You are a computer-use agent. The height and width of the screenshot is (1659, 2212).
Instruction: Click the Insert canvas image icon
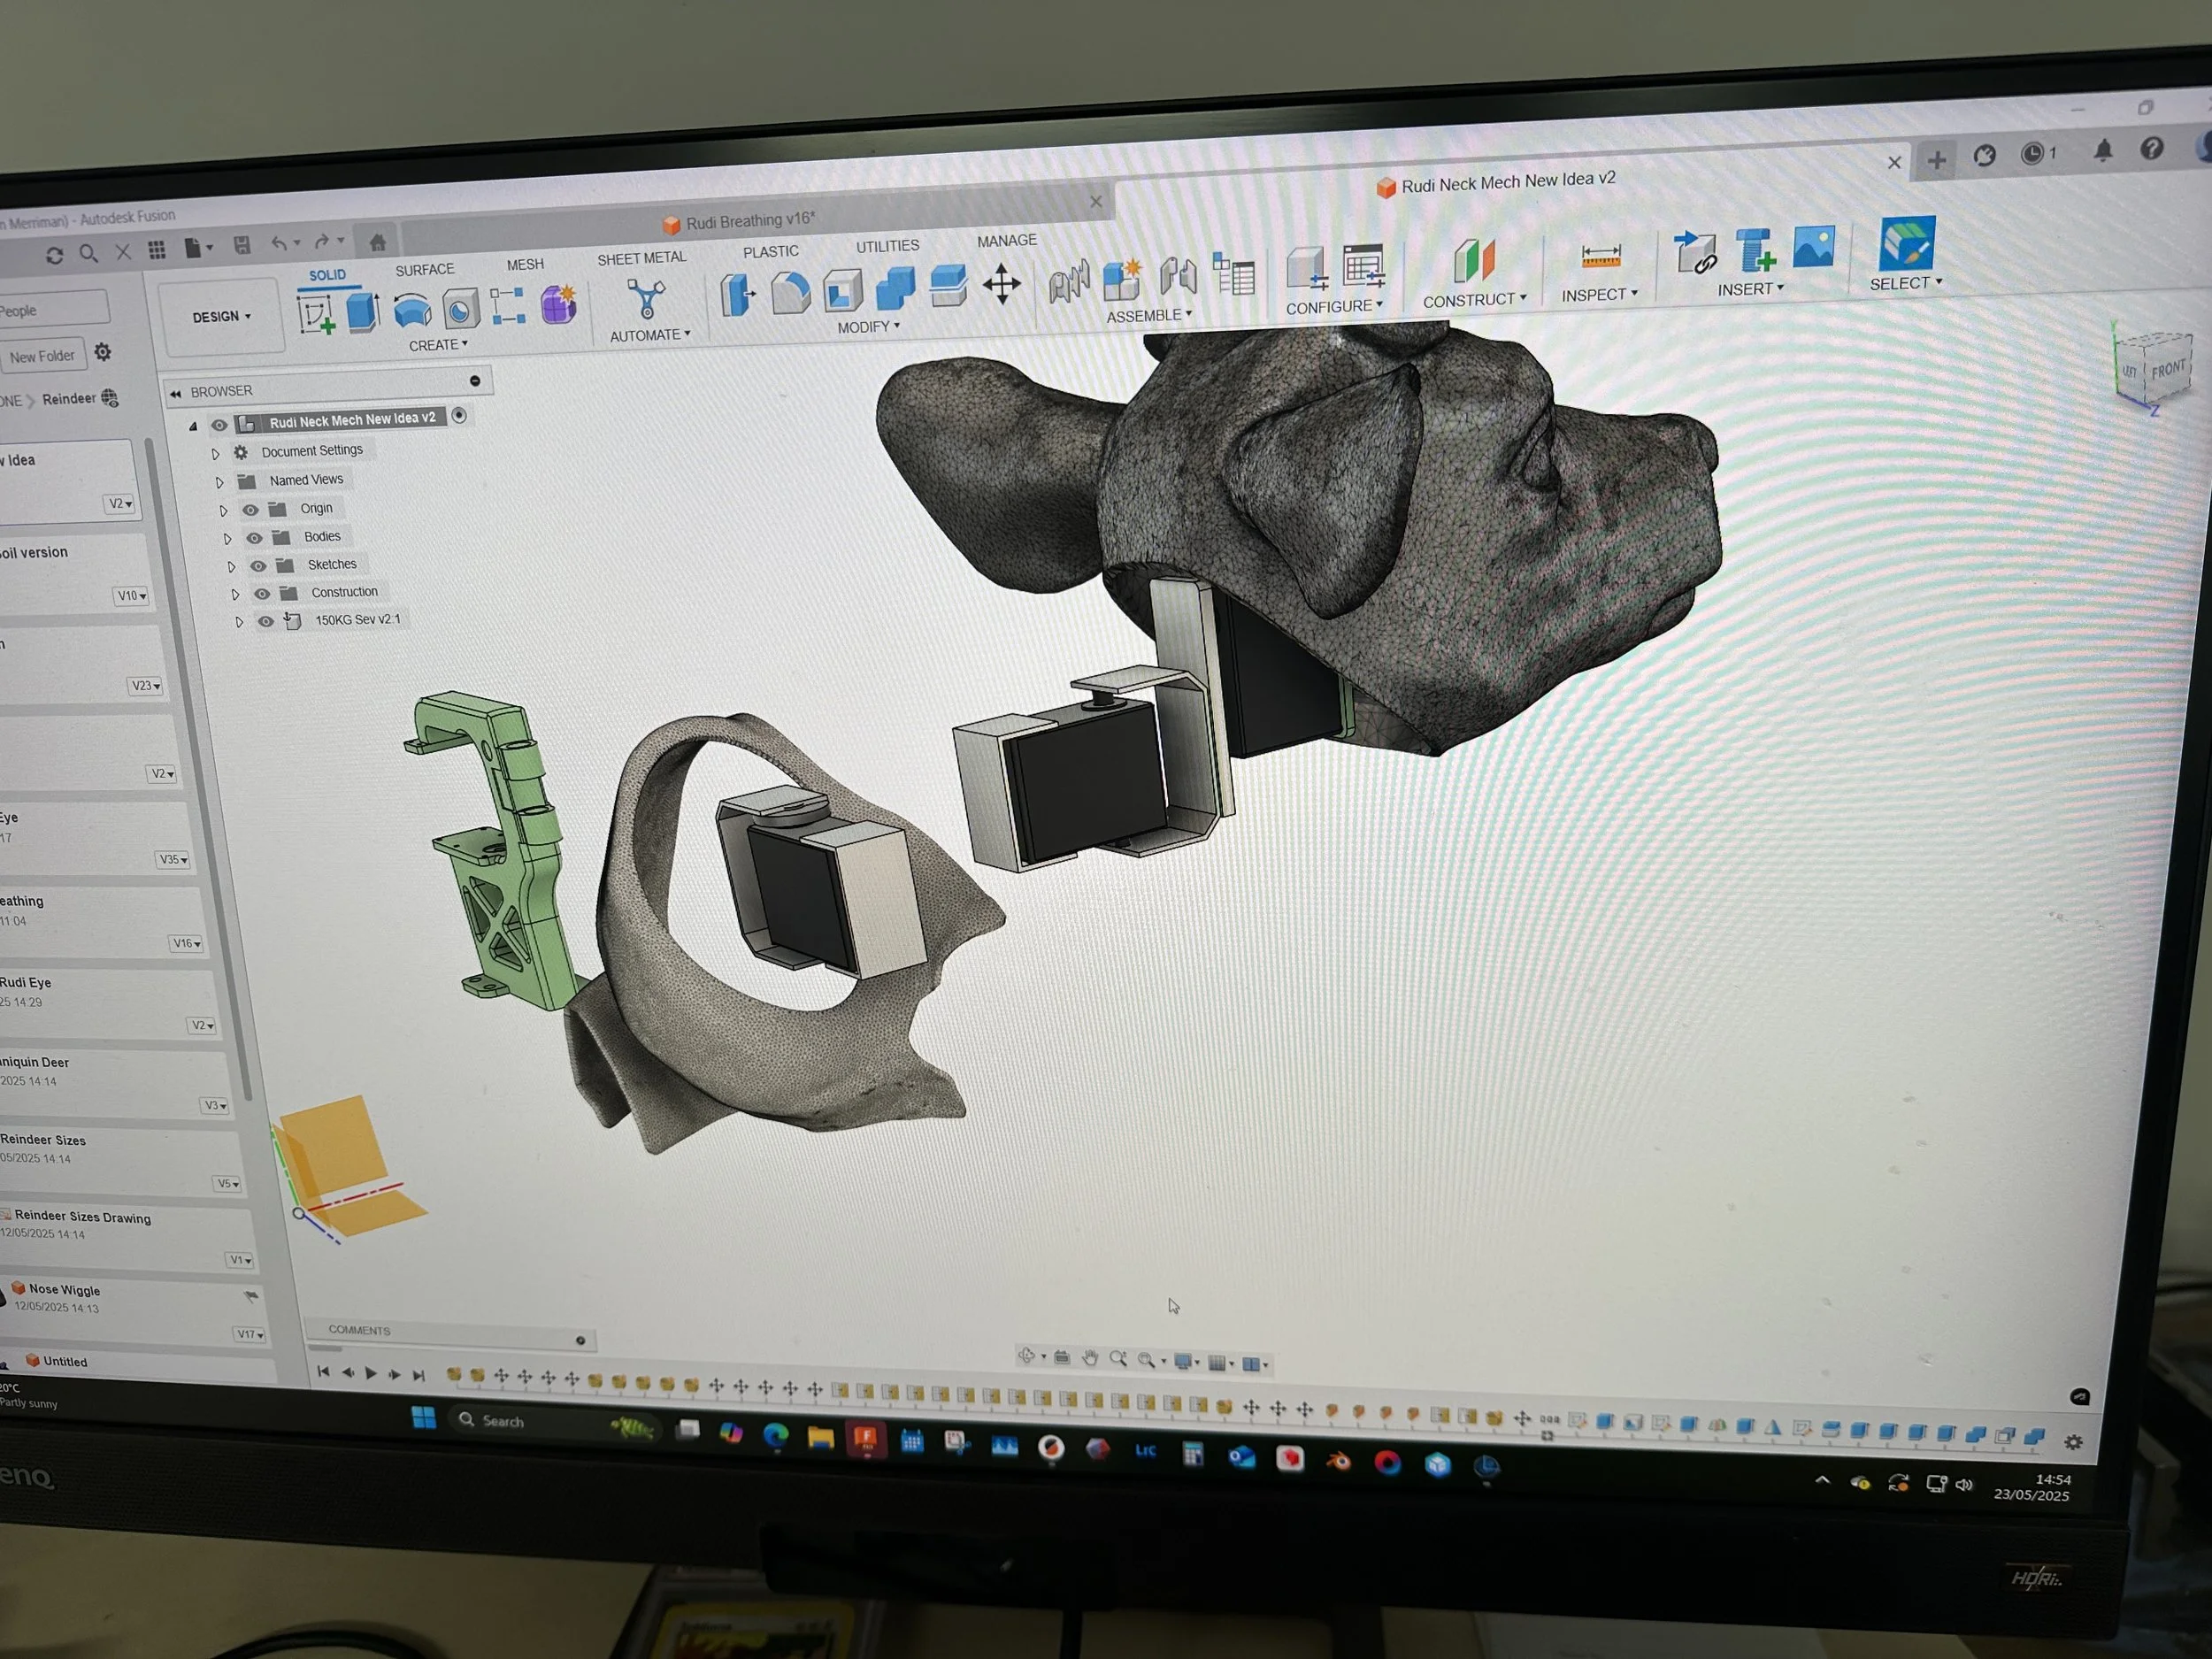pyautogui.click(x=1813, y=246)
